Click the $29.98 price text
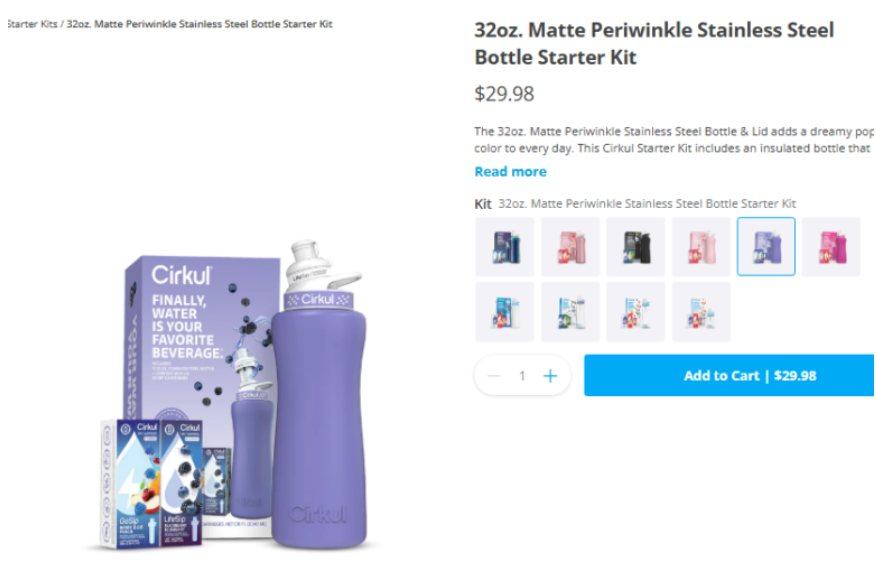 click(x=504, y=94)
